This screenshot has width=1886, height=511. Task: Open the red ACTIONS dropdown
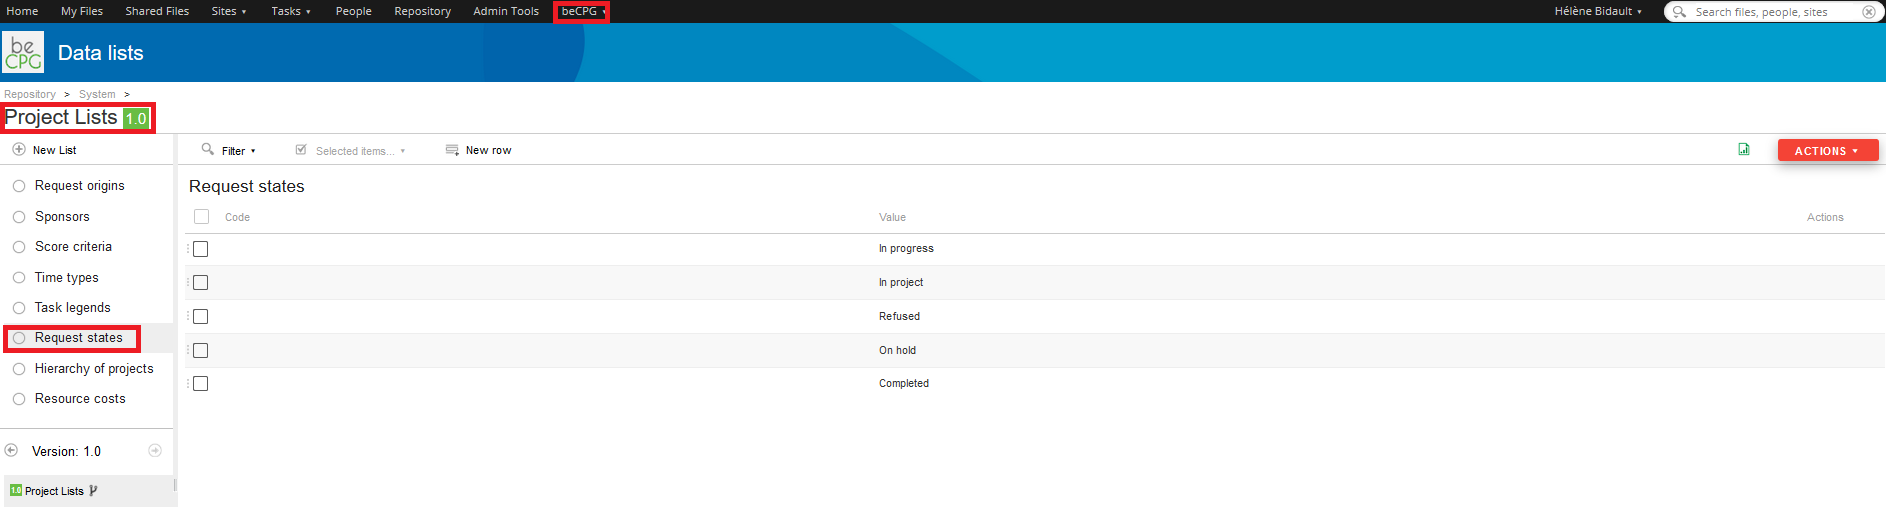pyautogui.click(x=1828, y=150)
